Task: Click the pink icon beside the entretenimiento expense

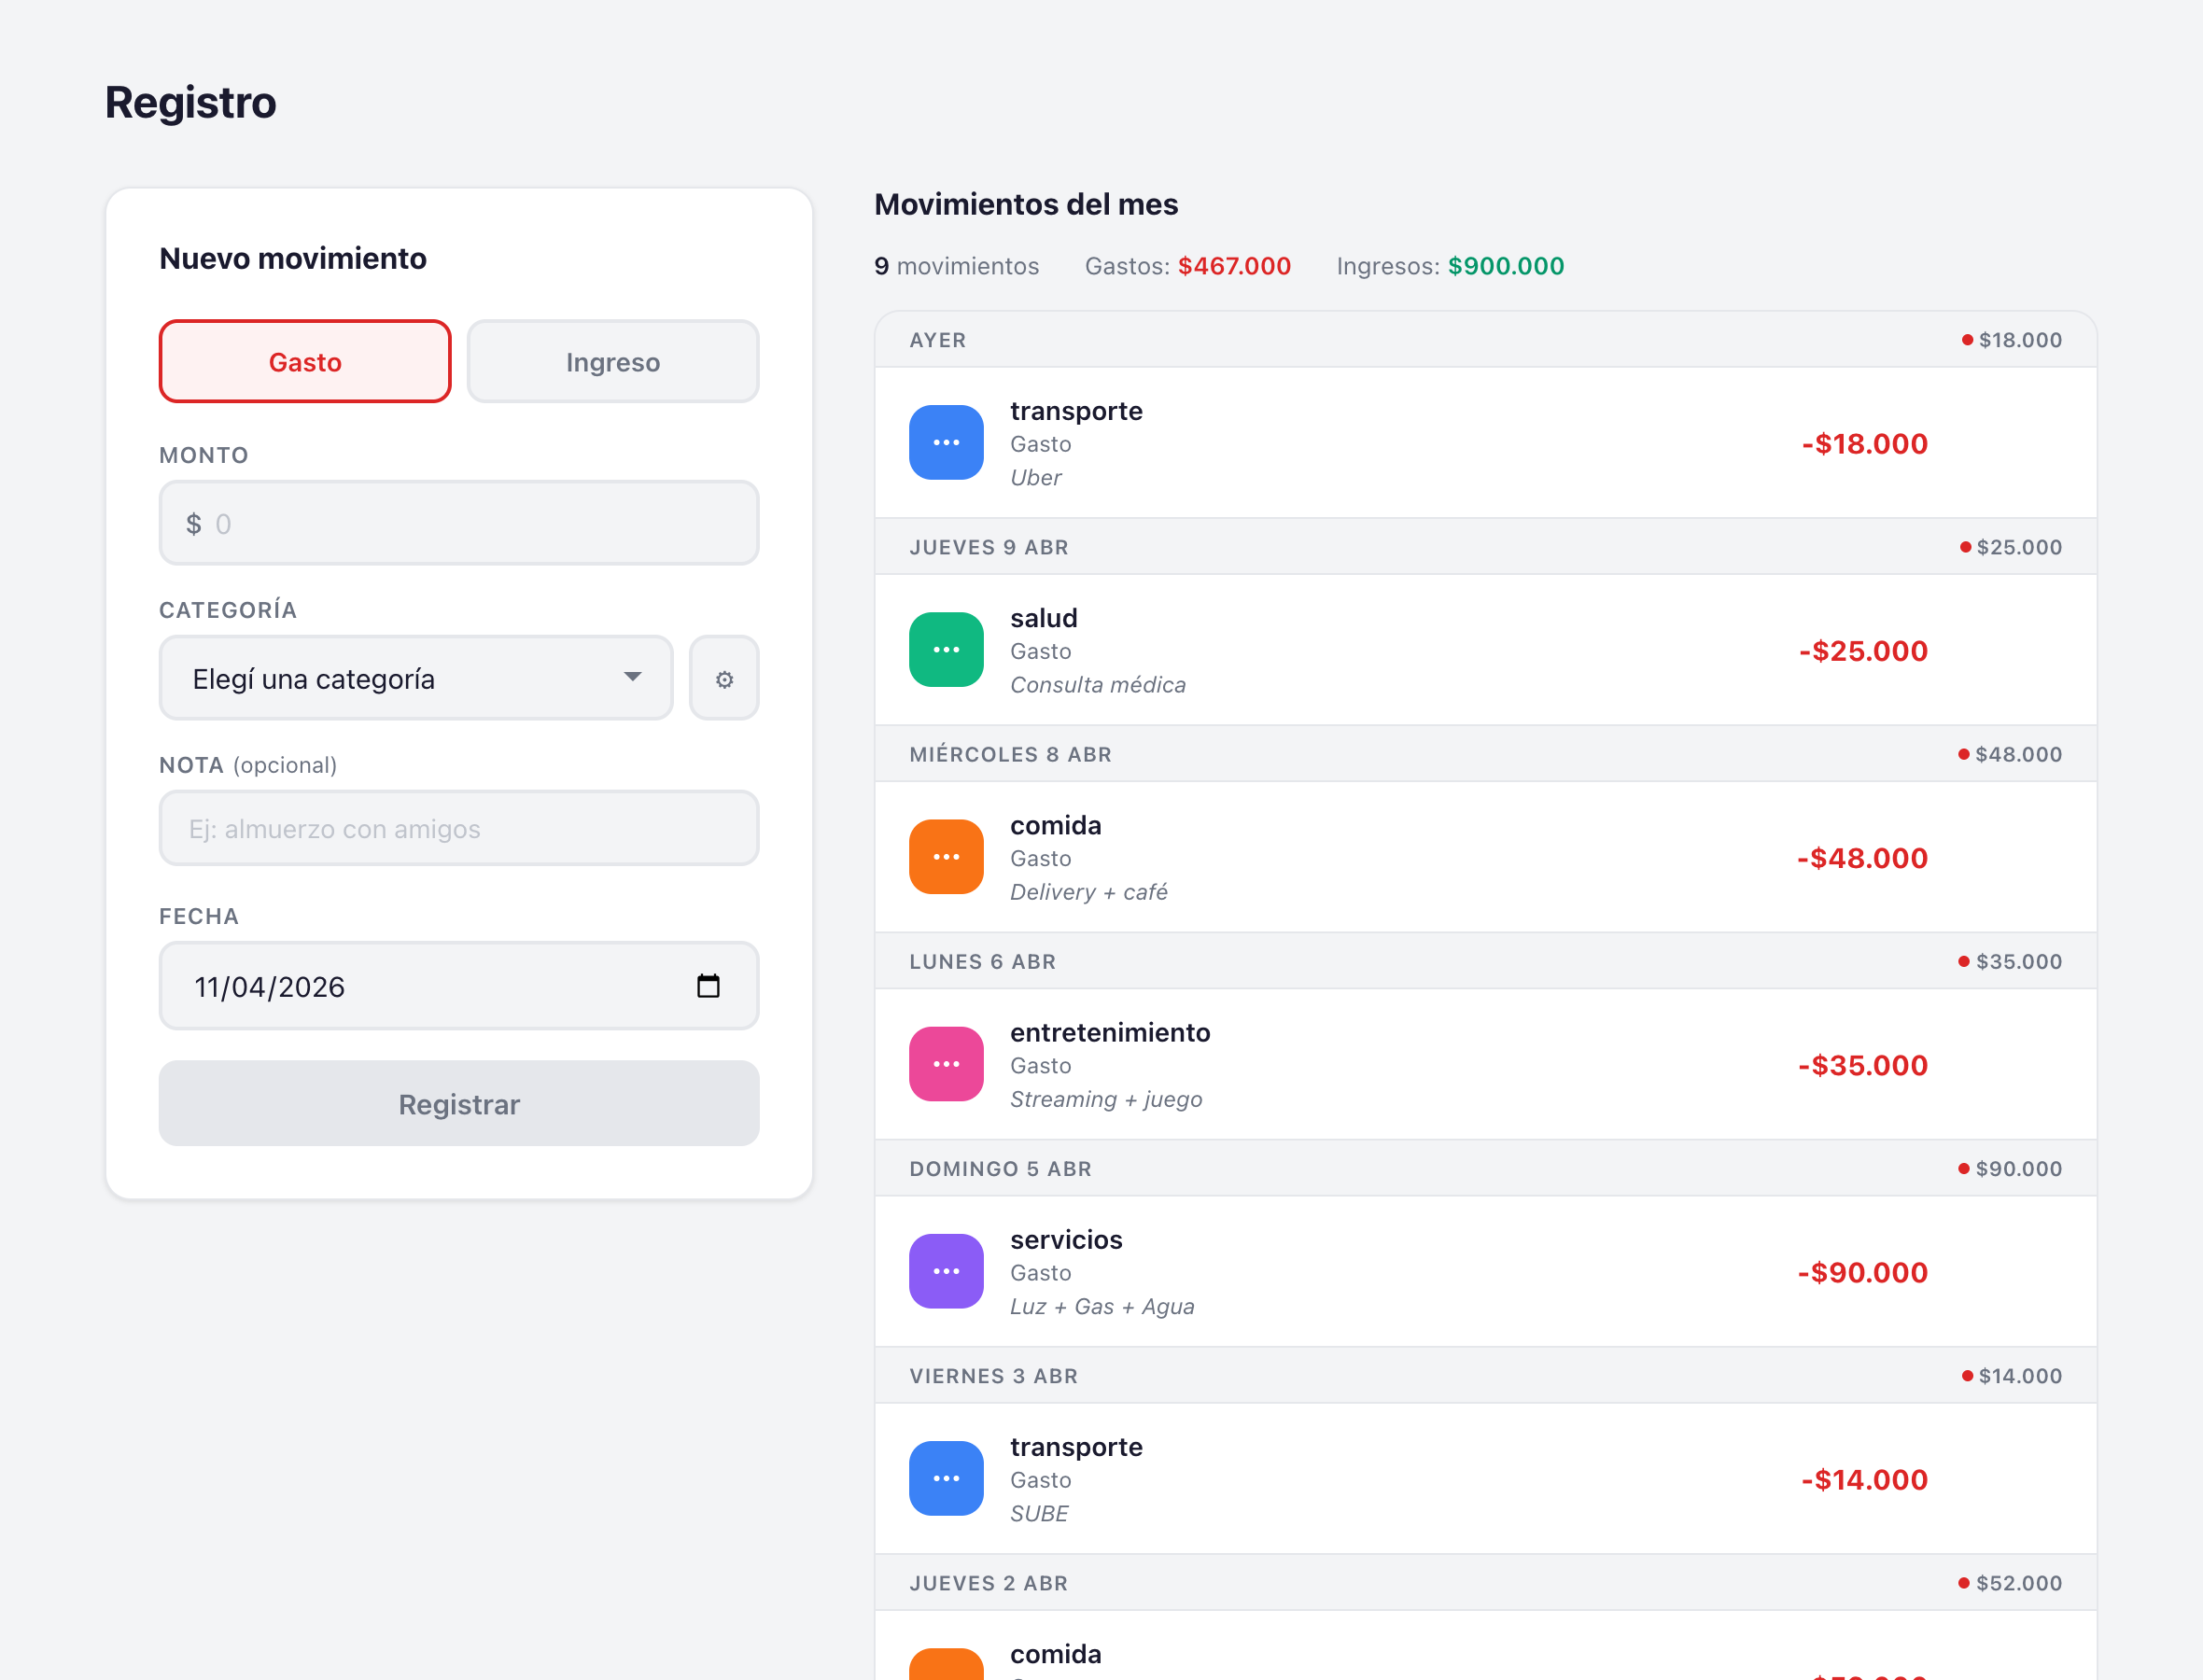Action: 945,1063
